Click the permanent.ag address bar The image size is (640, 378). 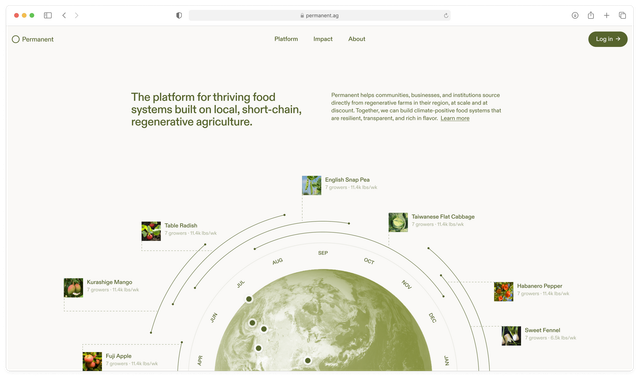pyautogui.click(x=320, y=16)
